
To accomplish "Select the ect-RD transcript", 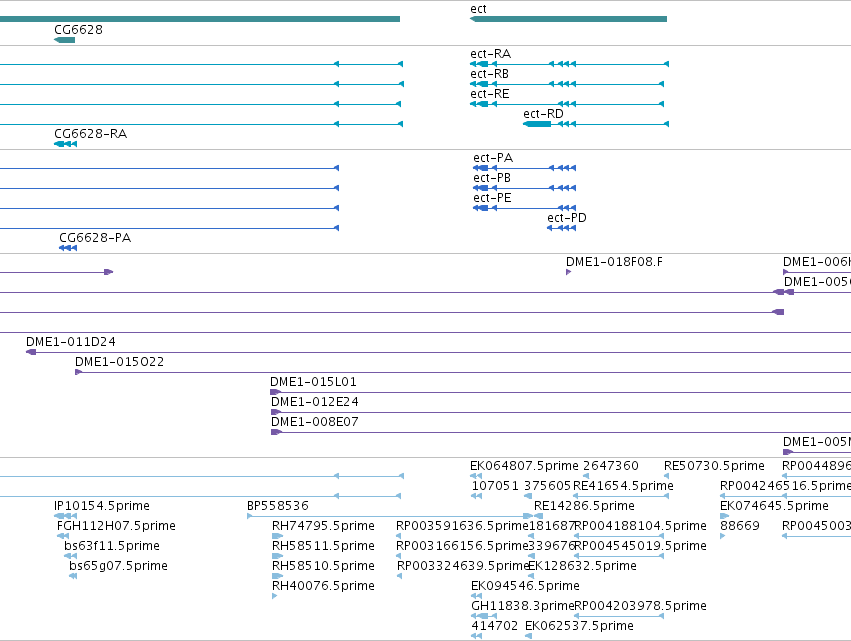I will point(596,124).
